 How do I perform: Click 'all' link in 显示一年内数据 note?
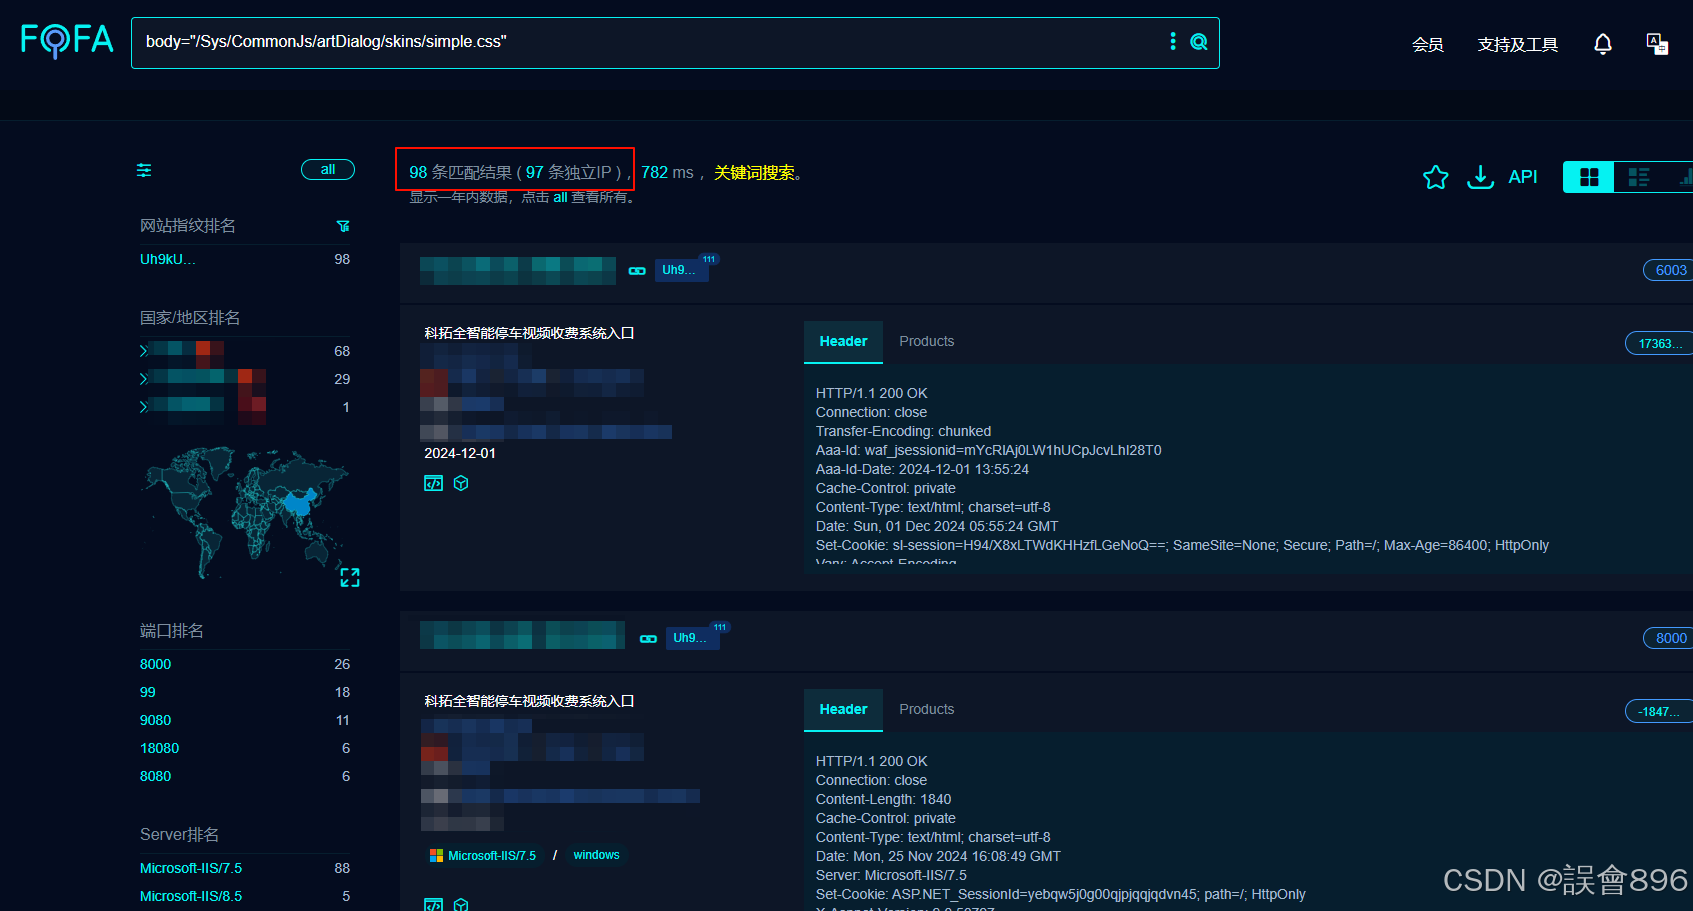click(560, 198)
